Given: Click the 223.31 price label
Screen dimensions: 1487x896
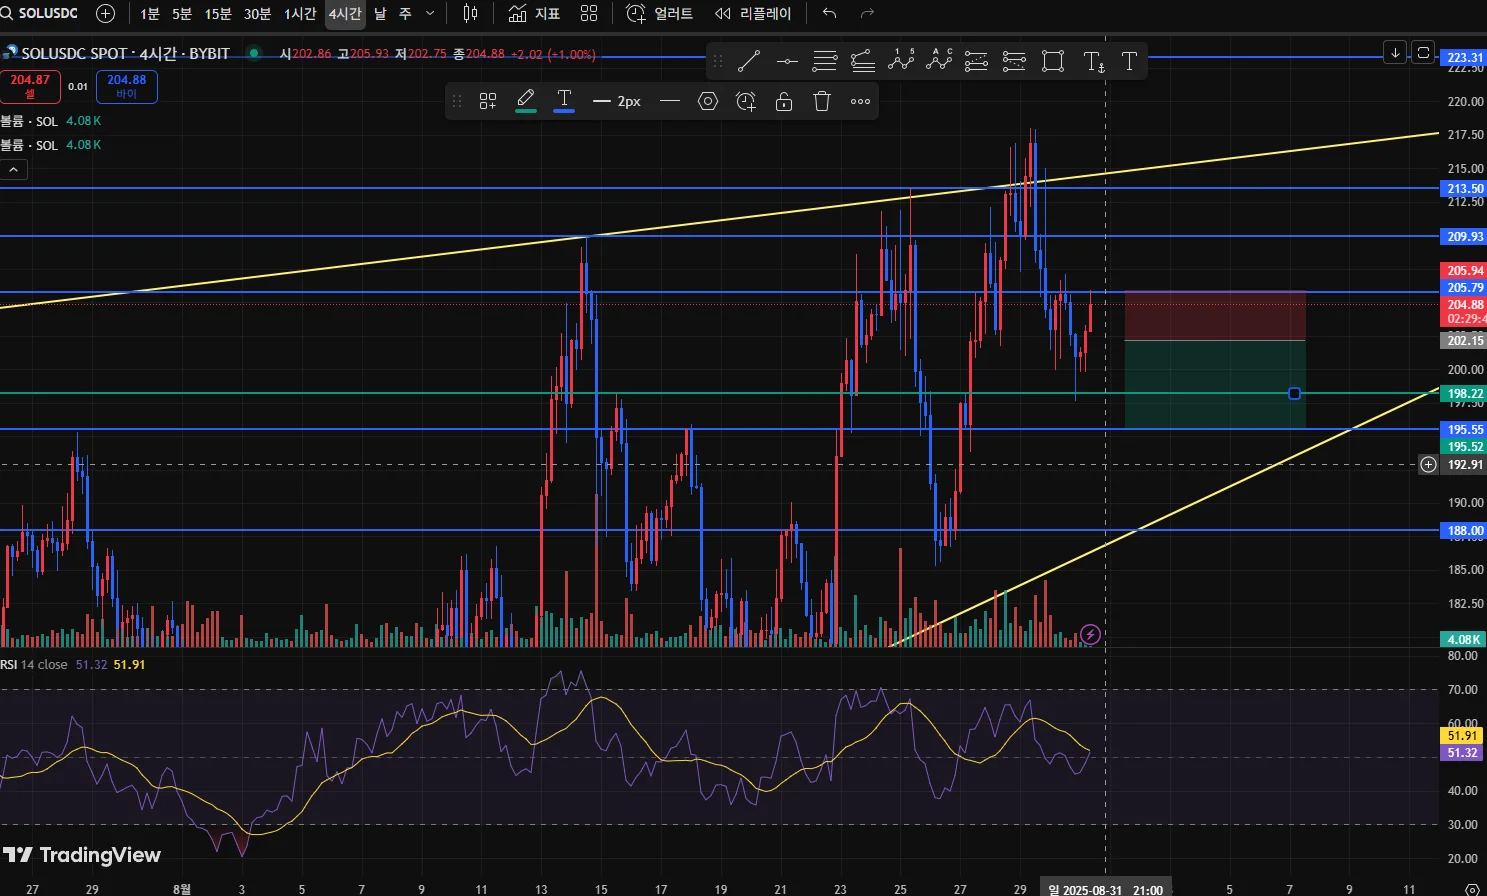Looking at the screenshot, I should 1465,58.
